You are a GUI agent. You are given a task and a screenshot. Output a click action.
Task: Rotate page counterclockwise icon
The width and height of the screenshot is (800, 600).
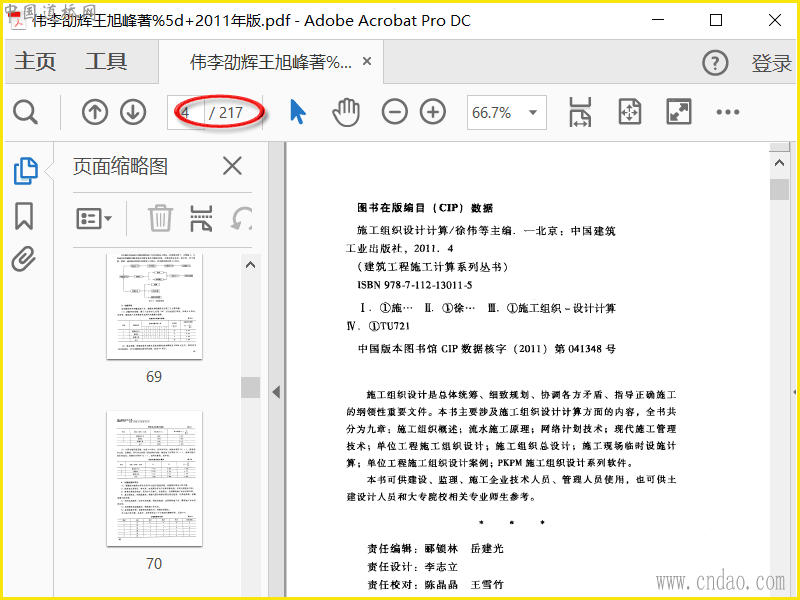pos(241,218)
